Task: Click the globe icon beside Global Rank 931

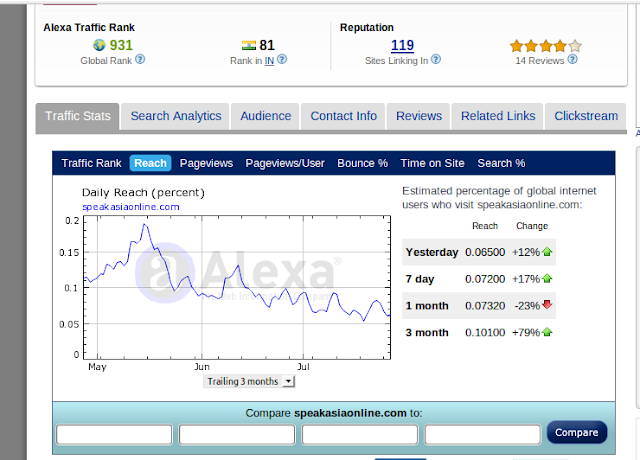Action: pos(99,45)
